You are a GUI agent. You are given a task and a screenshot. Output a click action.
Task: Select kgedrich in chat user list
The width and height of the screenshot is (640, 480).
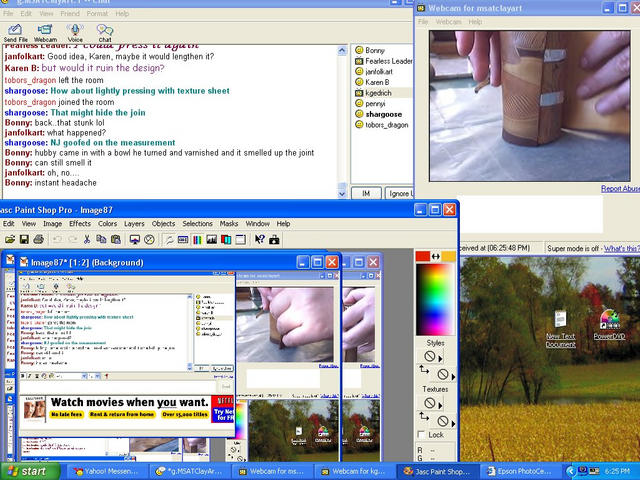(378, 93)
